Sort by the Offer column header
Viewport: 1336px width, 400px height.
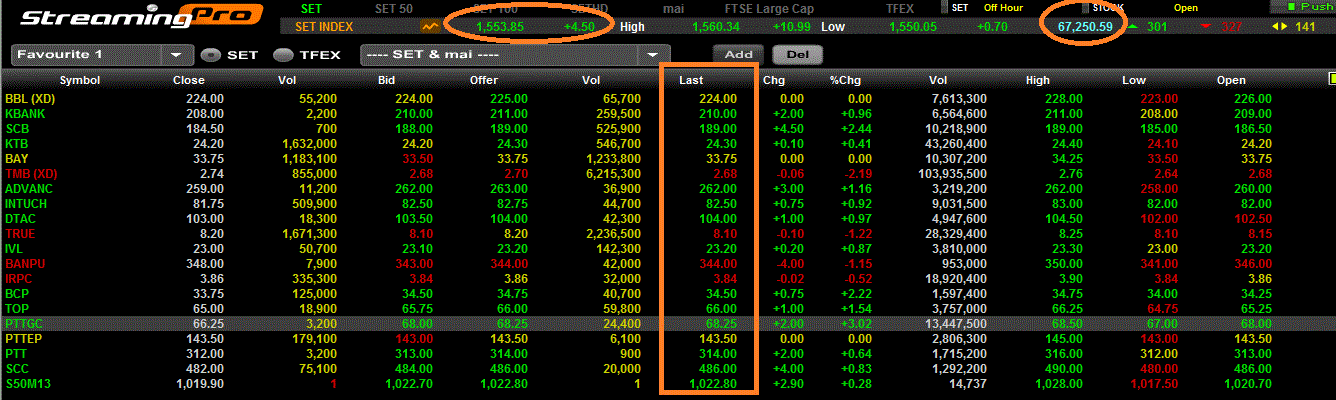click(484, 80)
